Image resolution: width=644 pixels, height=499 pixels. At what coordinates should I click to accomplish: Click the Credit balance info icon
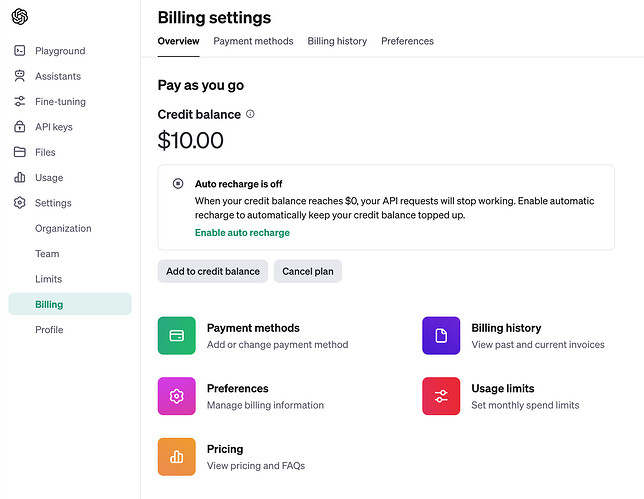[x=250, y=114]
